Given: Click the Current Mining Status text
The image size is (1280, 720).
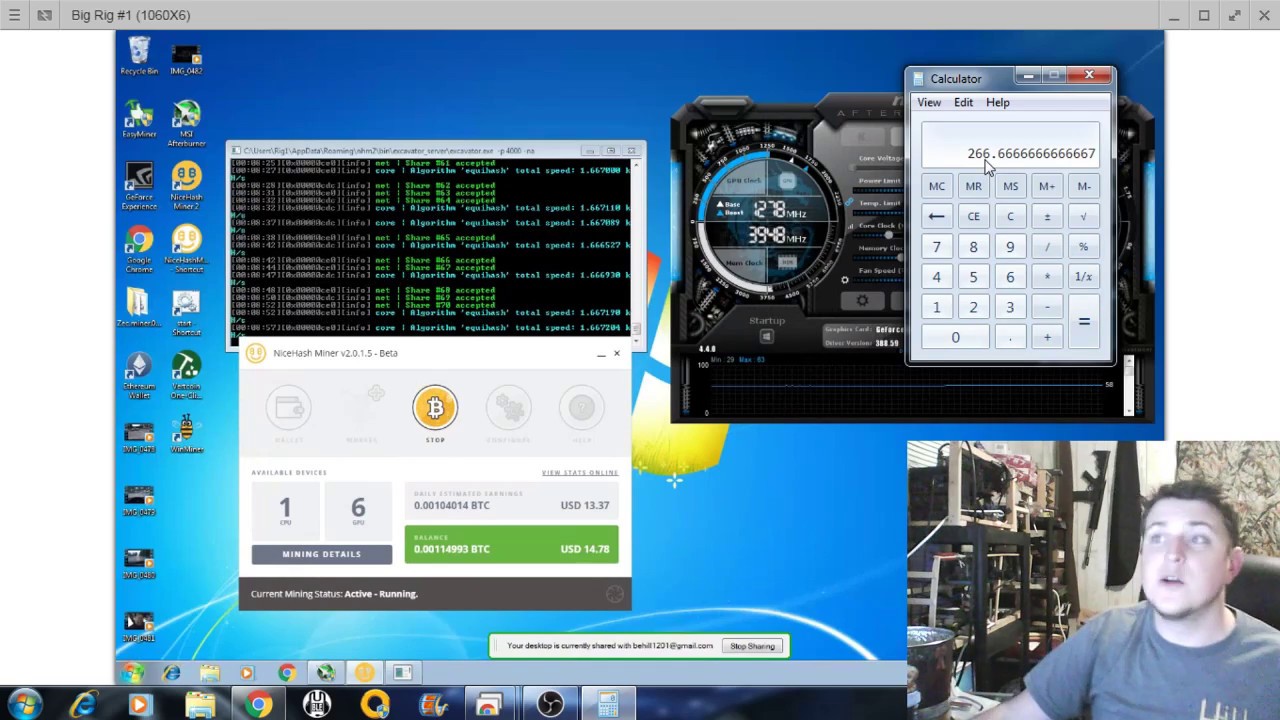Looking at the screenshot, I should [x=334, y=594].
